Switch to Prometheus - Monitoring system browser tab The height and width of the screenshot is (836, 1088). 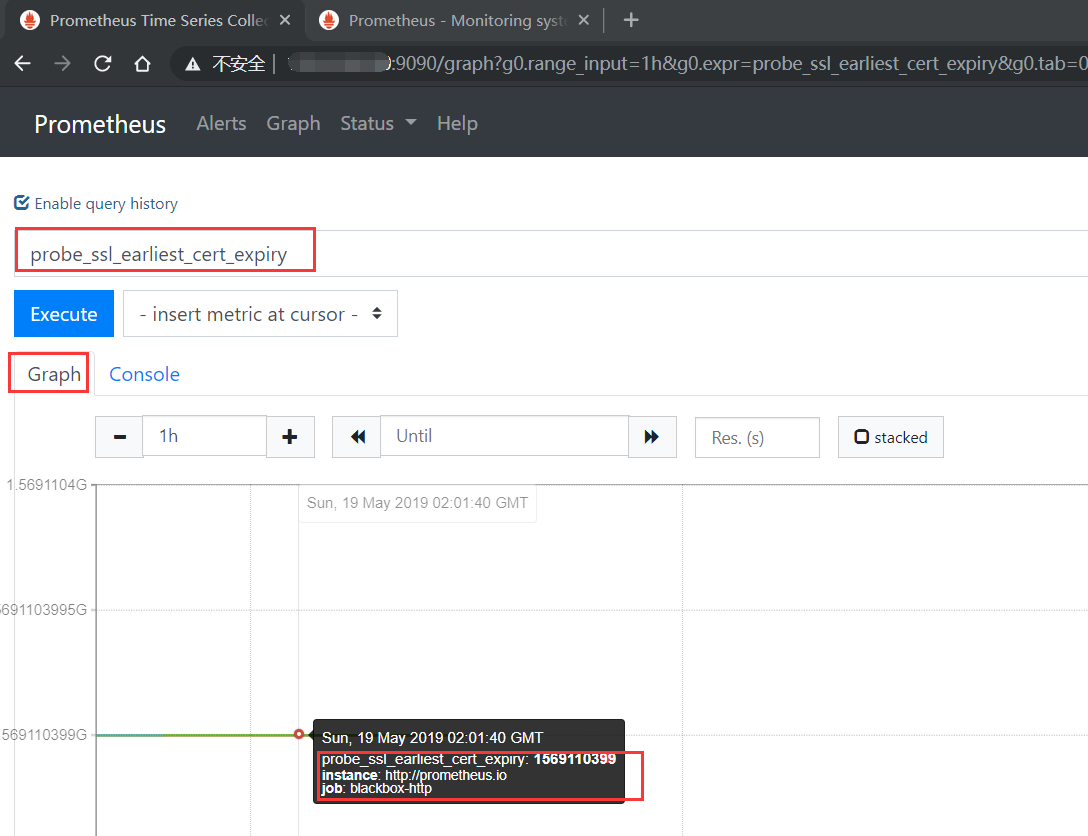454,21
